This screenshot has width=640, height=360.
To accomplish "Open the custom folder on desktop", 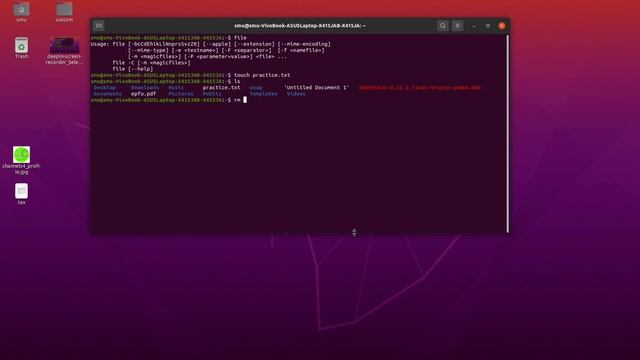I will coord(64,11).
